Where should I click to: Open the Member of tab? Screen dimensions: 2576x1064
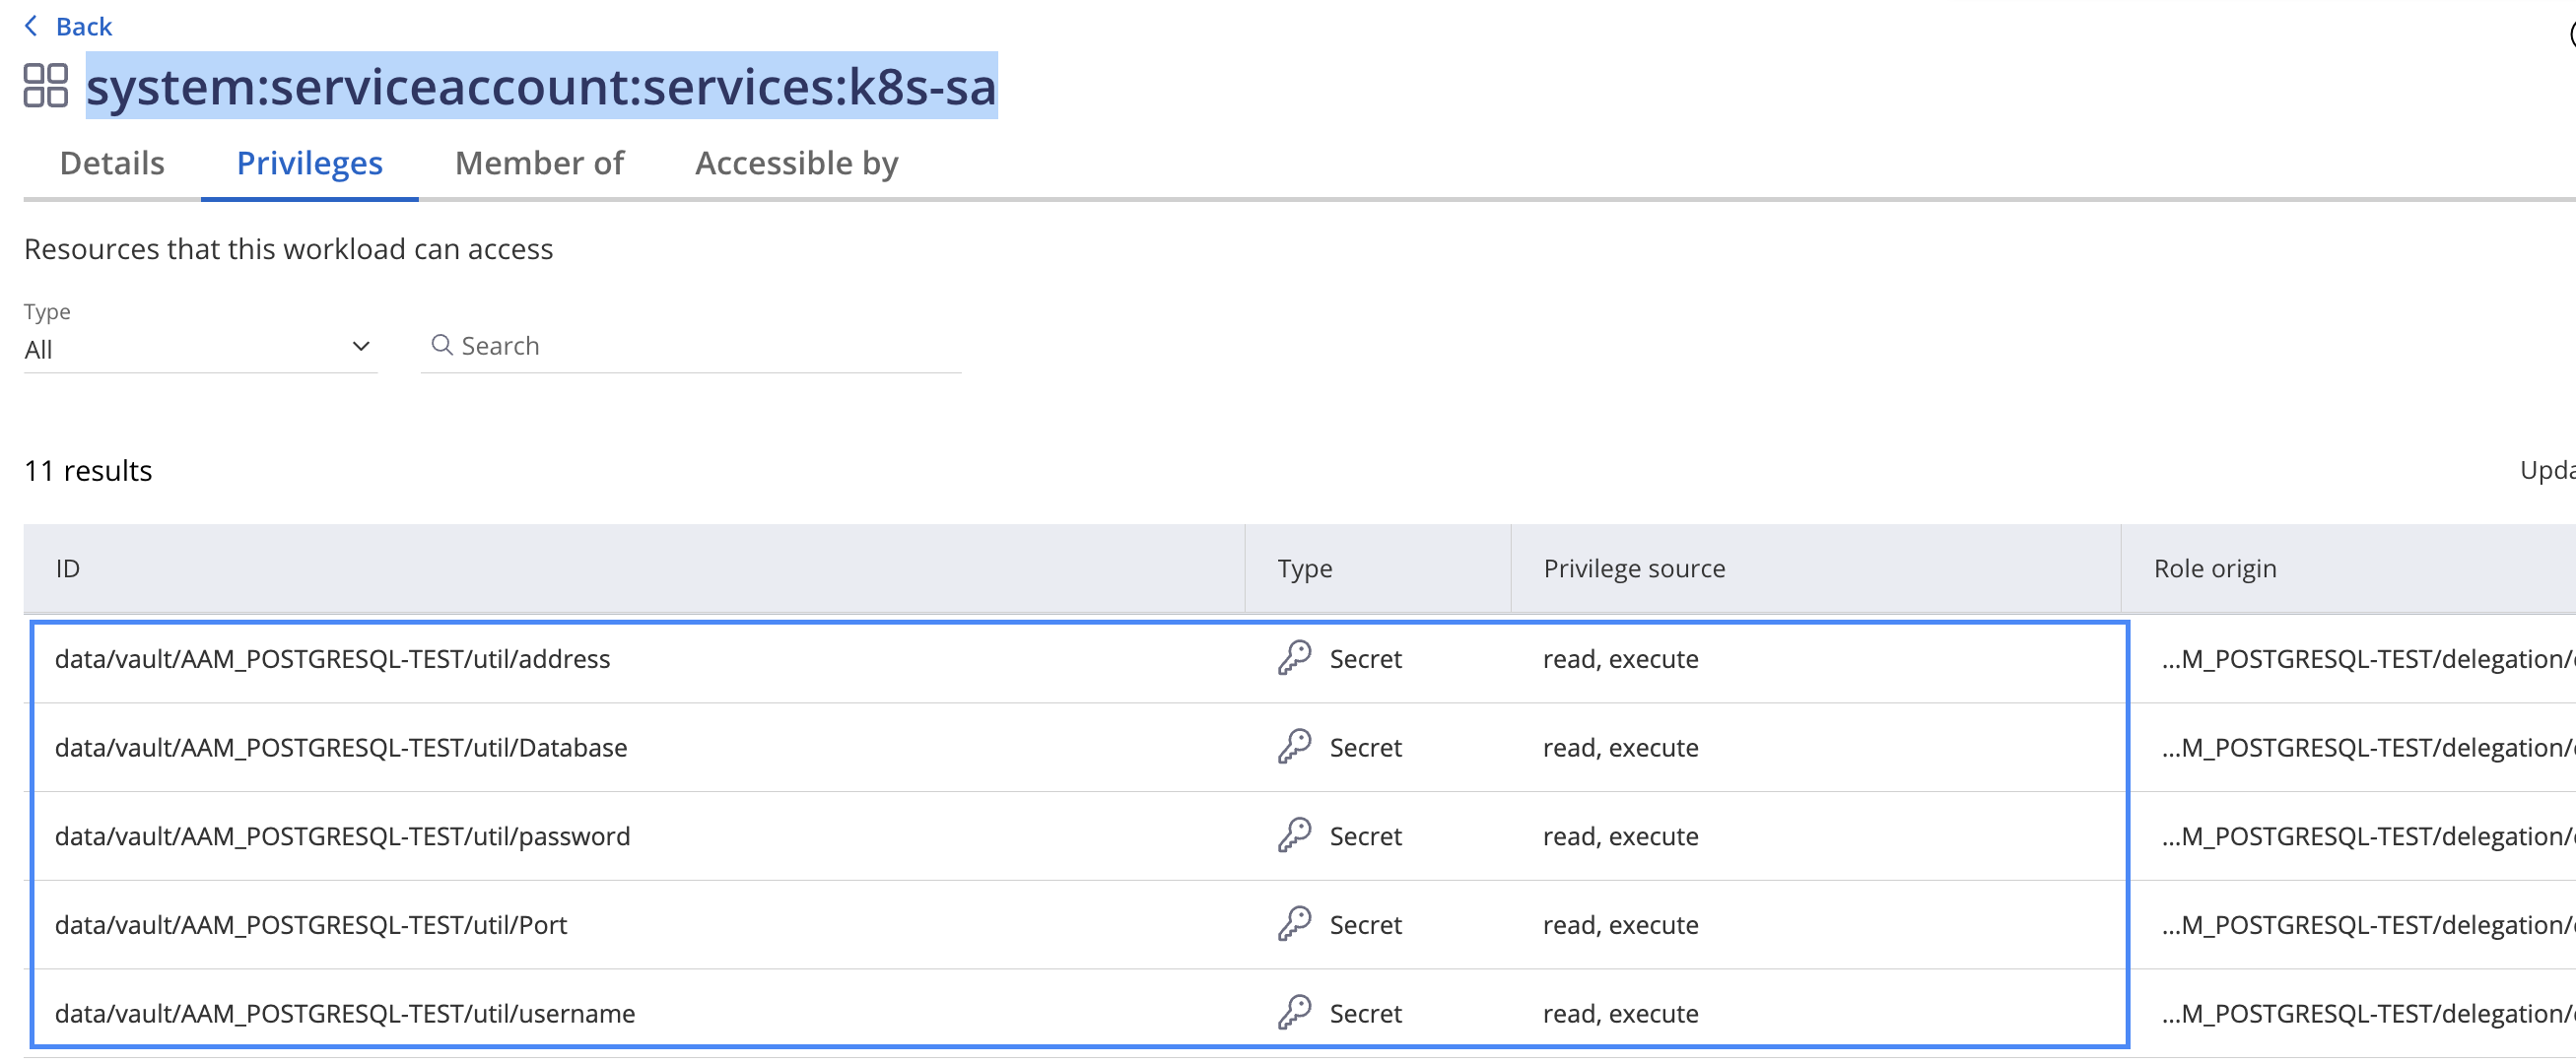pos(539,163)
